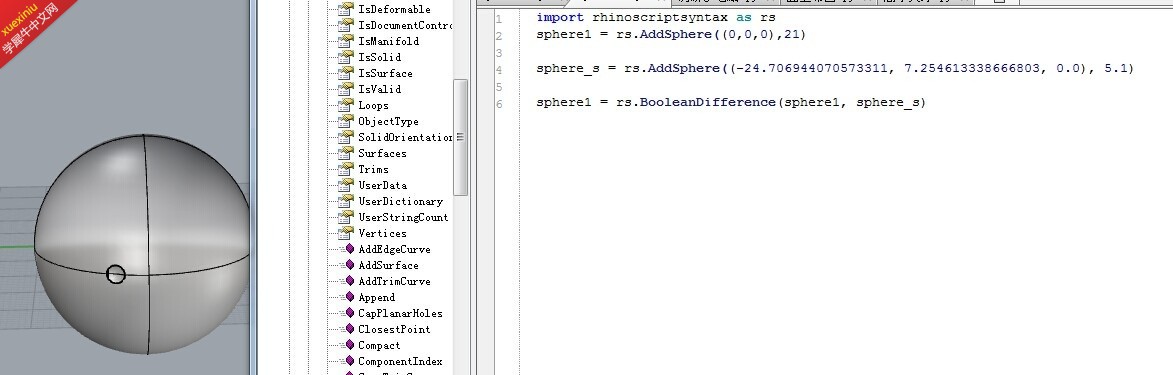
Task: Select the AddTrimCurve method entry
Action: coord(394,281)
